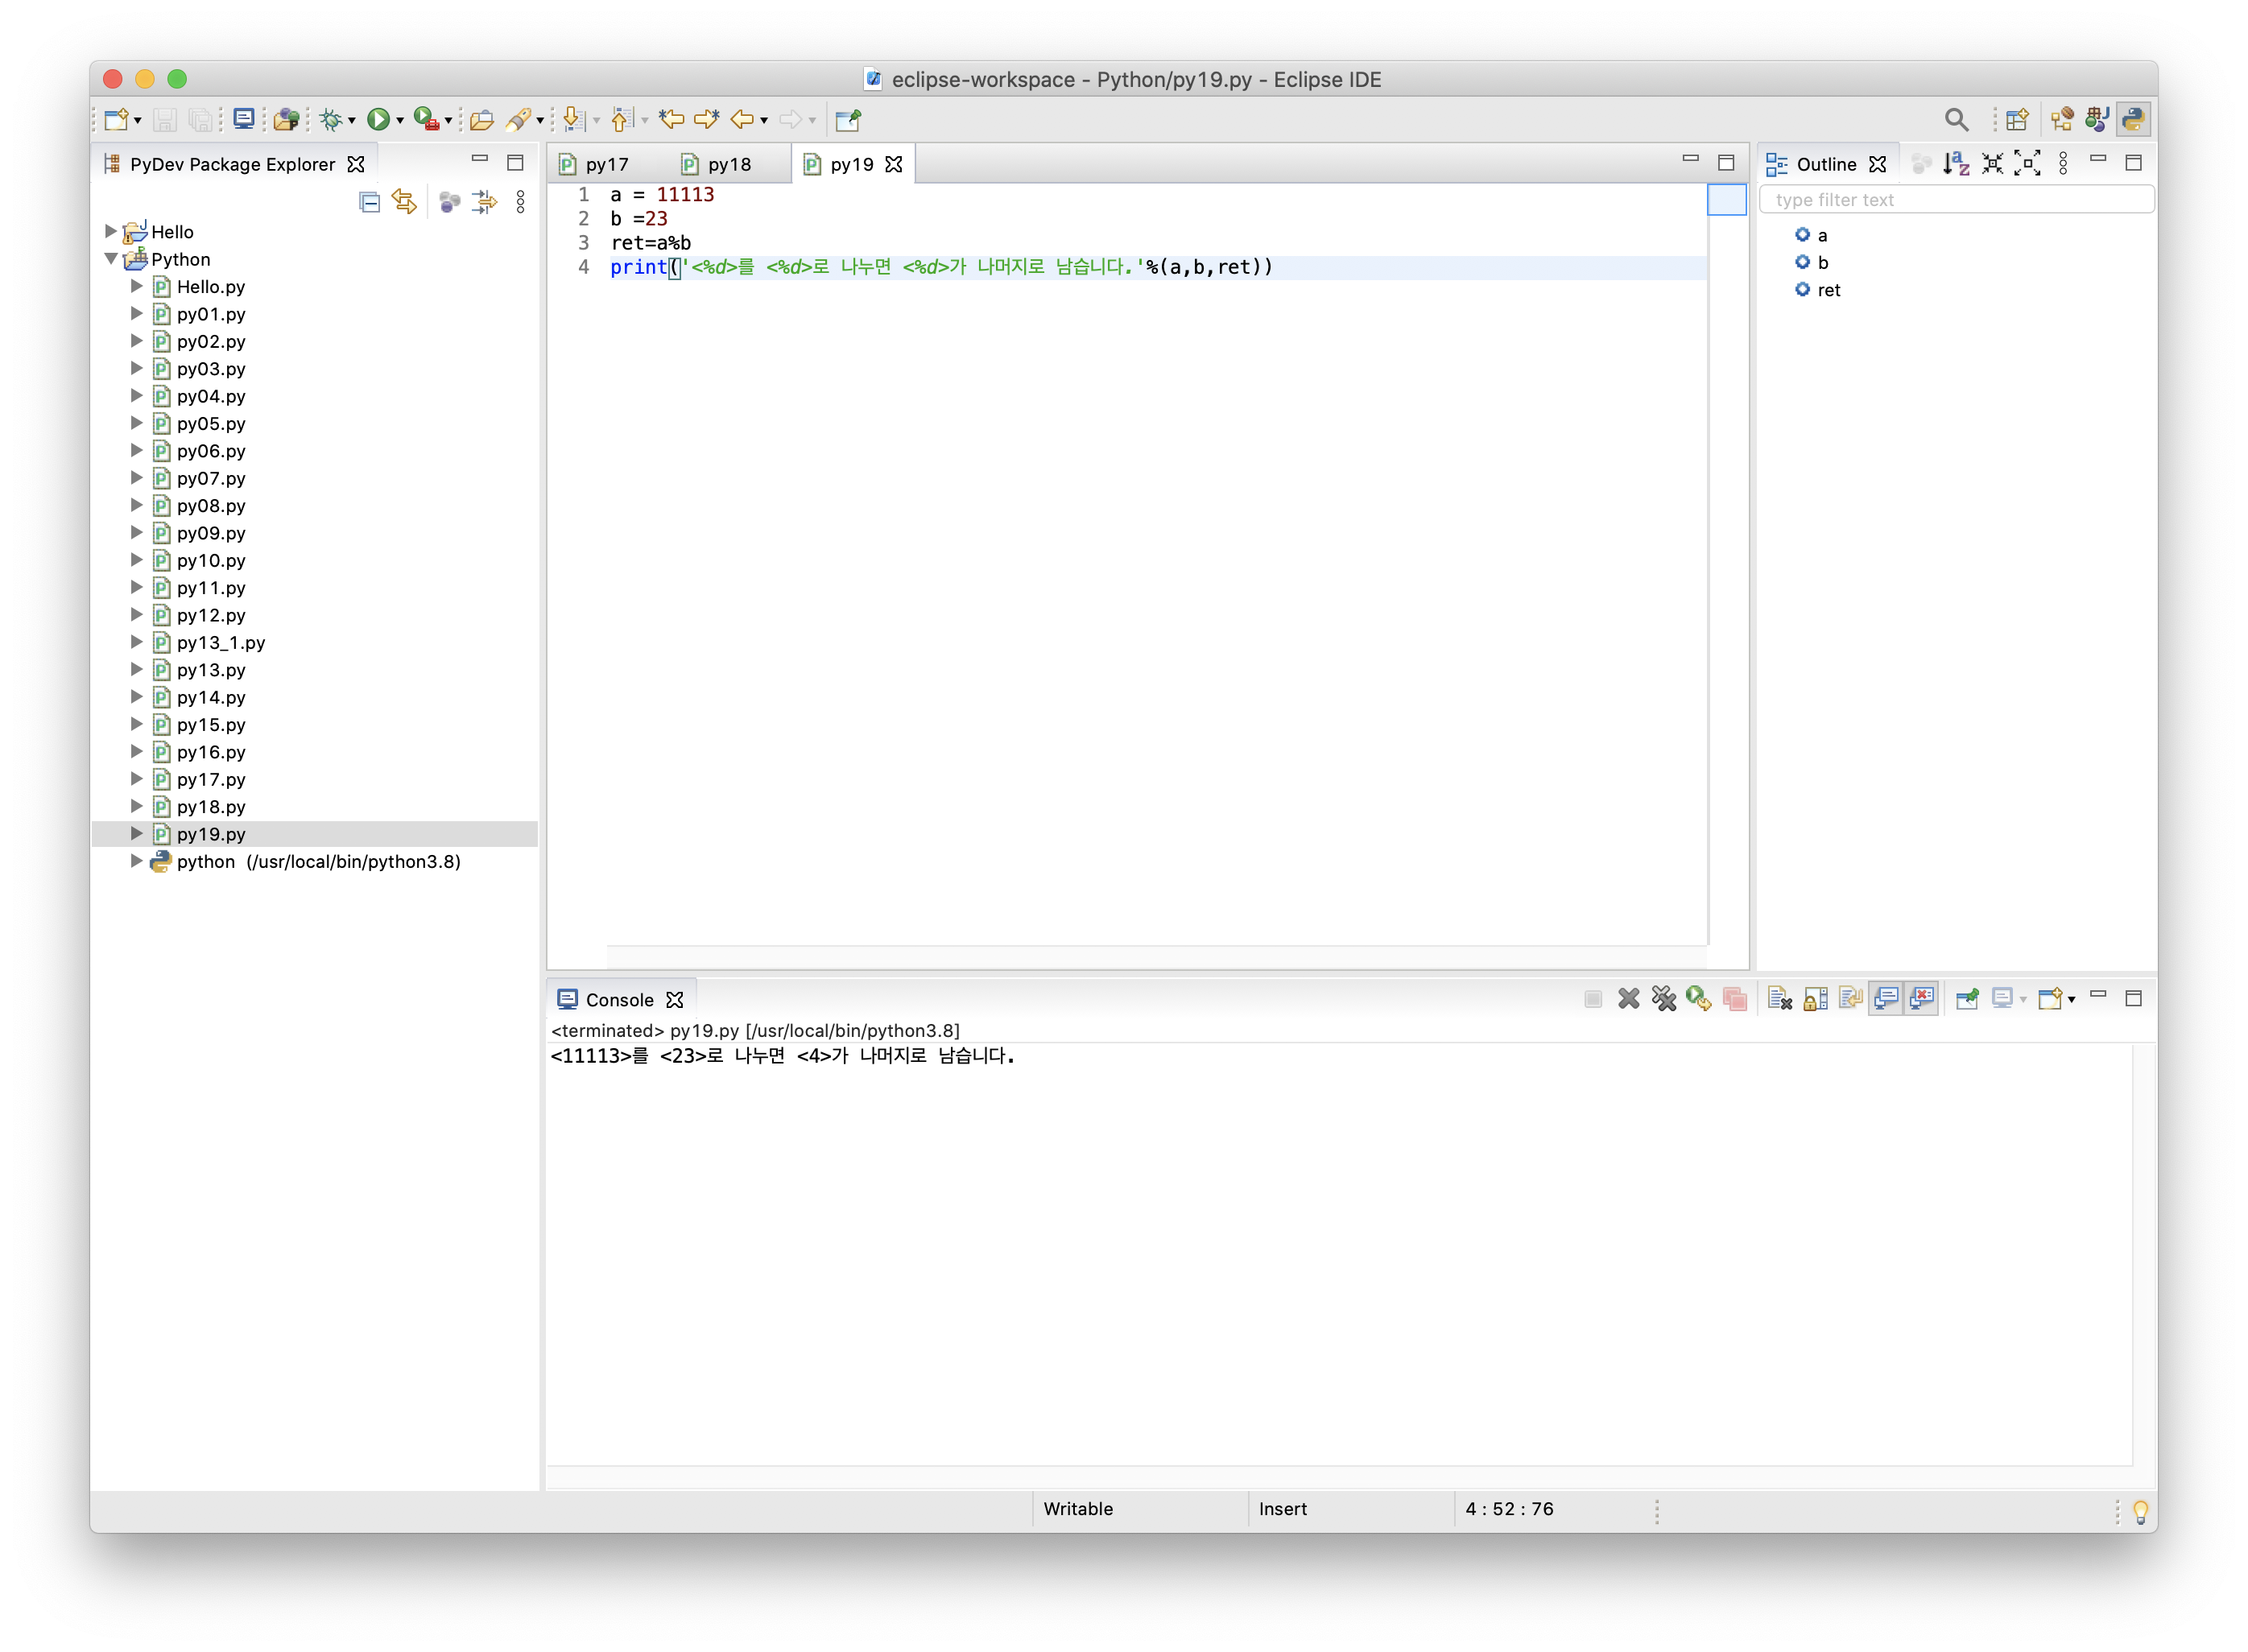Screen dimensions: 2248x1652
Task: Toggle Link with Editor in Package Explorer
Action: (405, 203)
